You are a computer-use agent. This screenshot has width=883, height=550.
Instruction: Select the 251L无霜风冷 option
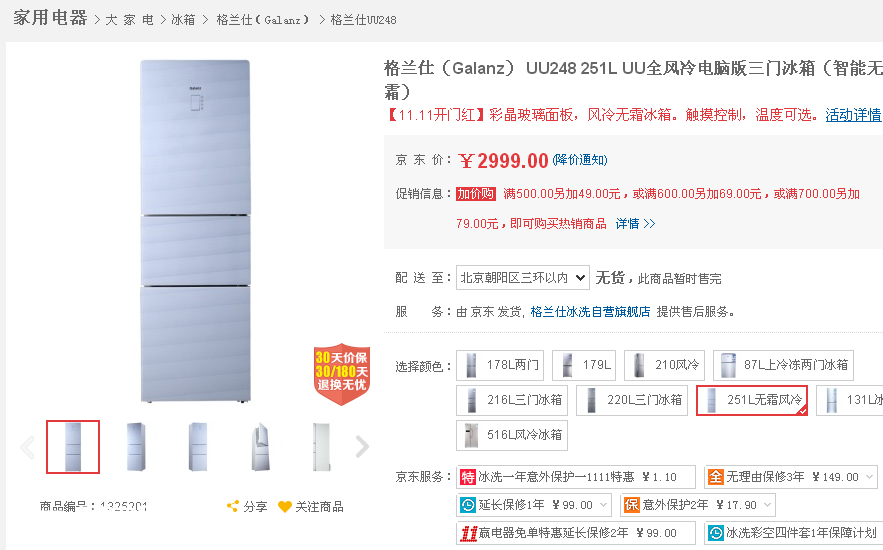pyautogui.click(x=752, y=400)
